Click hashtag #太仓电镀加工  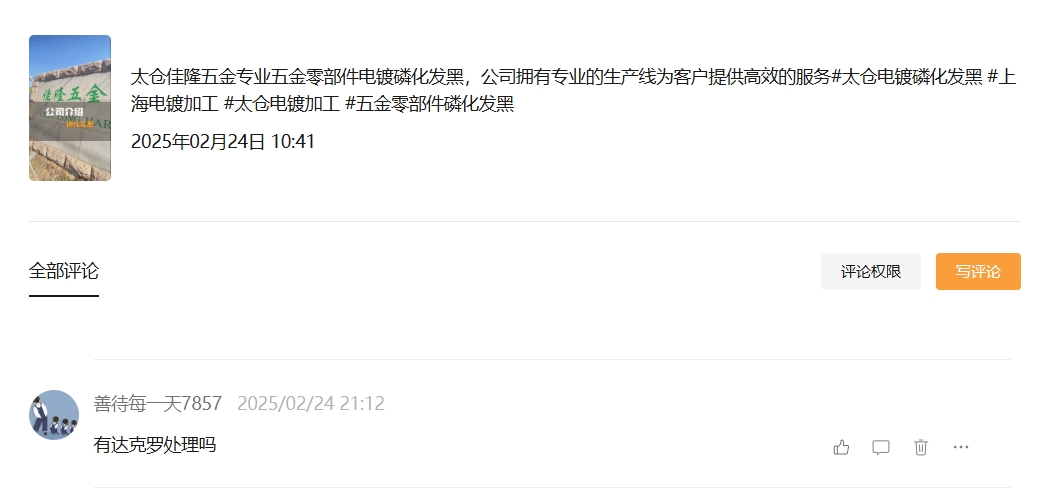(281, 104)
